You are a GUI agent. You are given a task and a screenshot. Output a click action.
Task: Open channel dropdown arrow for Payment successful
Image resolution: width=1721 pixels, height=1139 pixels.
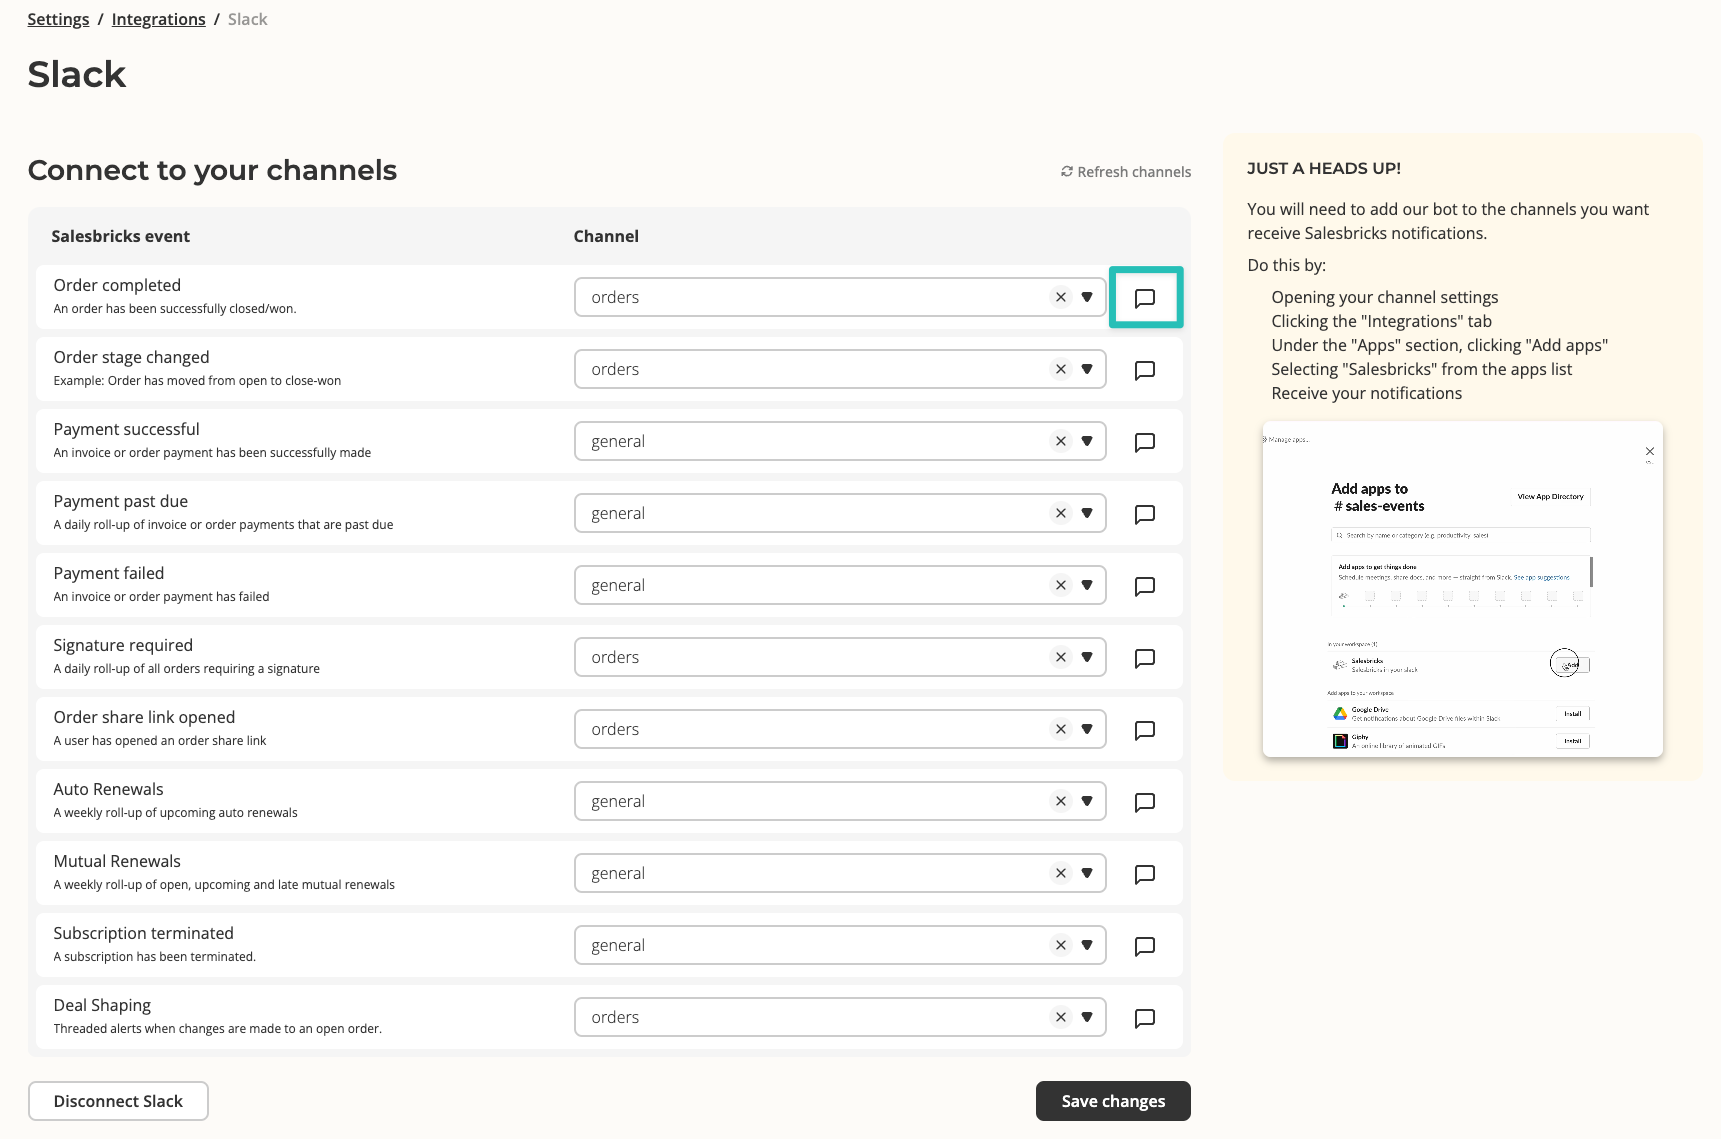[1087, 441]
